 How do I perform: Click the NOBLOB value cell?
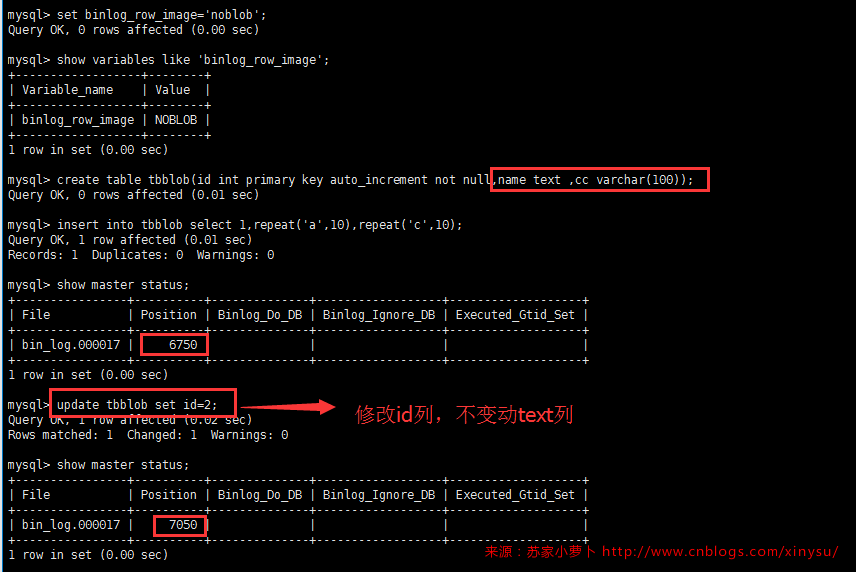(176, 120)
